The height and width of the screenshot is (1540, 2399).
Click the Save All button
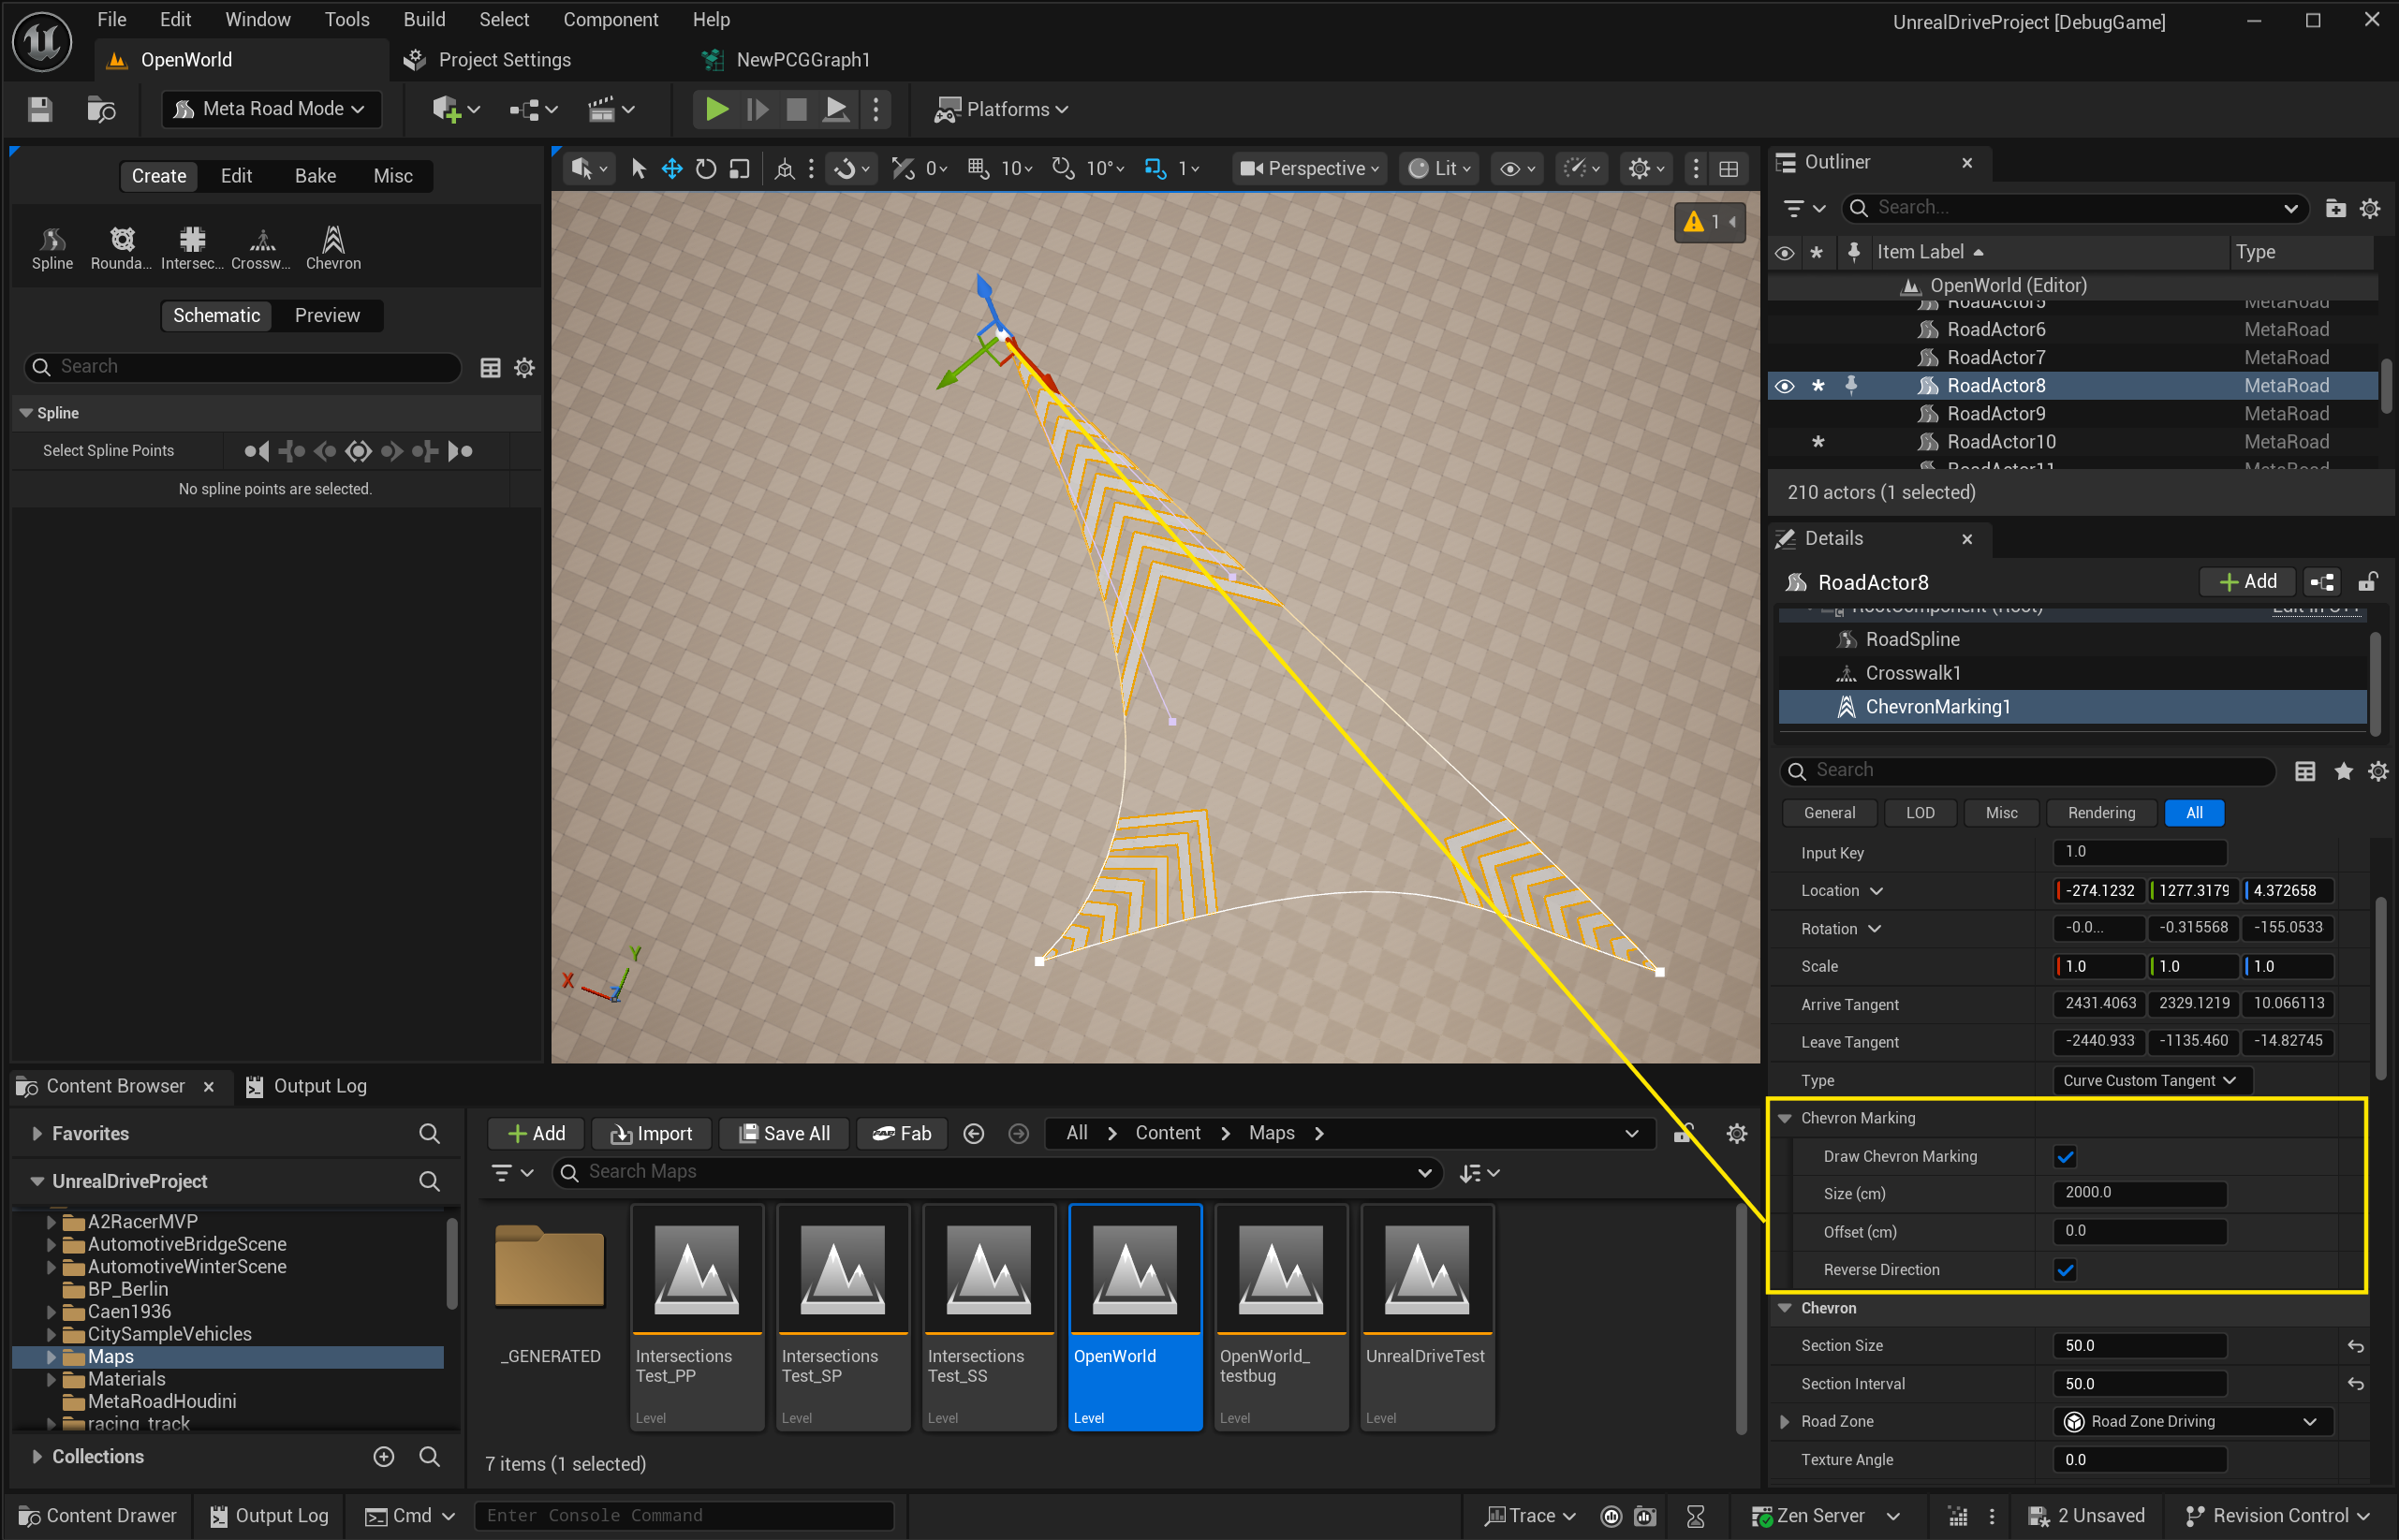tap(785, 1133)
